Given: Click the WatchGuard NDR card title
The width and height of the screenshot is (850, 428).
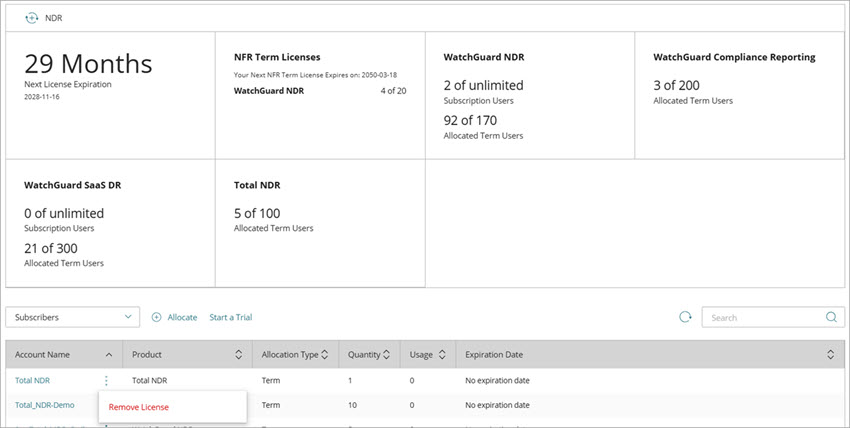Looking at the screenshot, I should point(484,57).
